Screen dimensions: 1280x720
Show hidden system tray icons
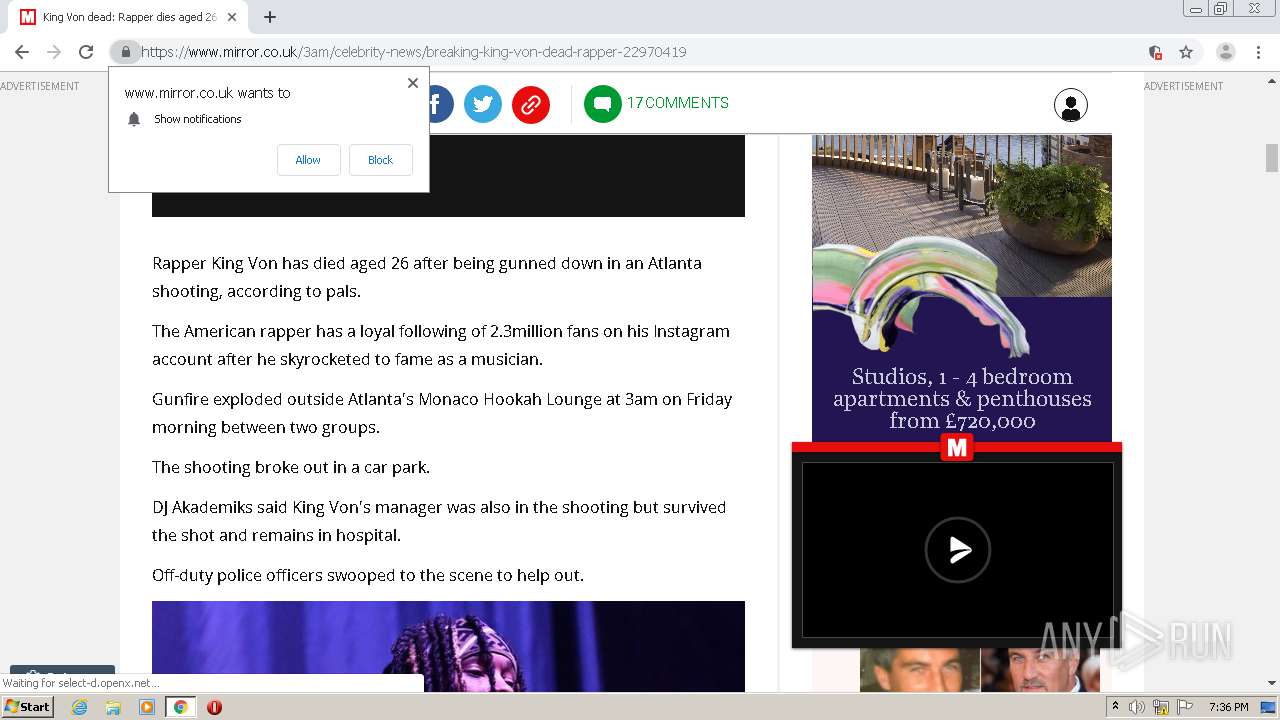[1116, 707]
